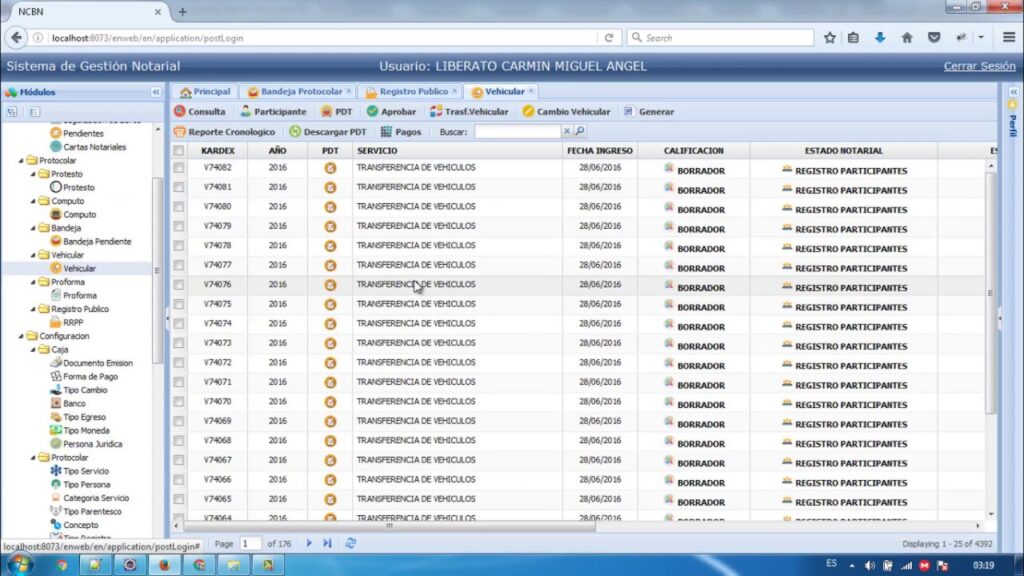Click the PDT icon in row V74082
This screenshot has width=1024, height=576.
tap(330, 168)
